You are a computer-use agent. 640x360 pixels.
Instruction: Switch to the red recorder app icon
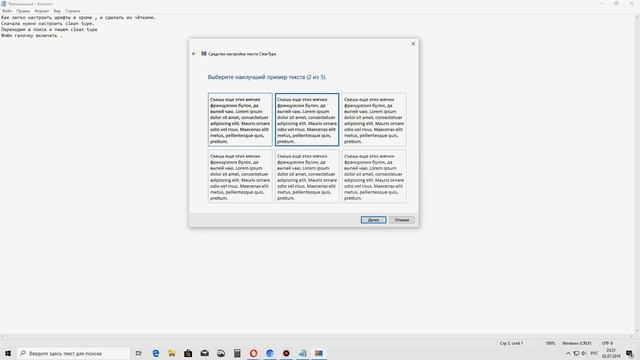[286, 353]
